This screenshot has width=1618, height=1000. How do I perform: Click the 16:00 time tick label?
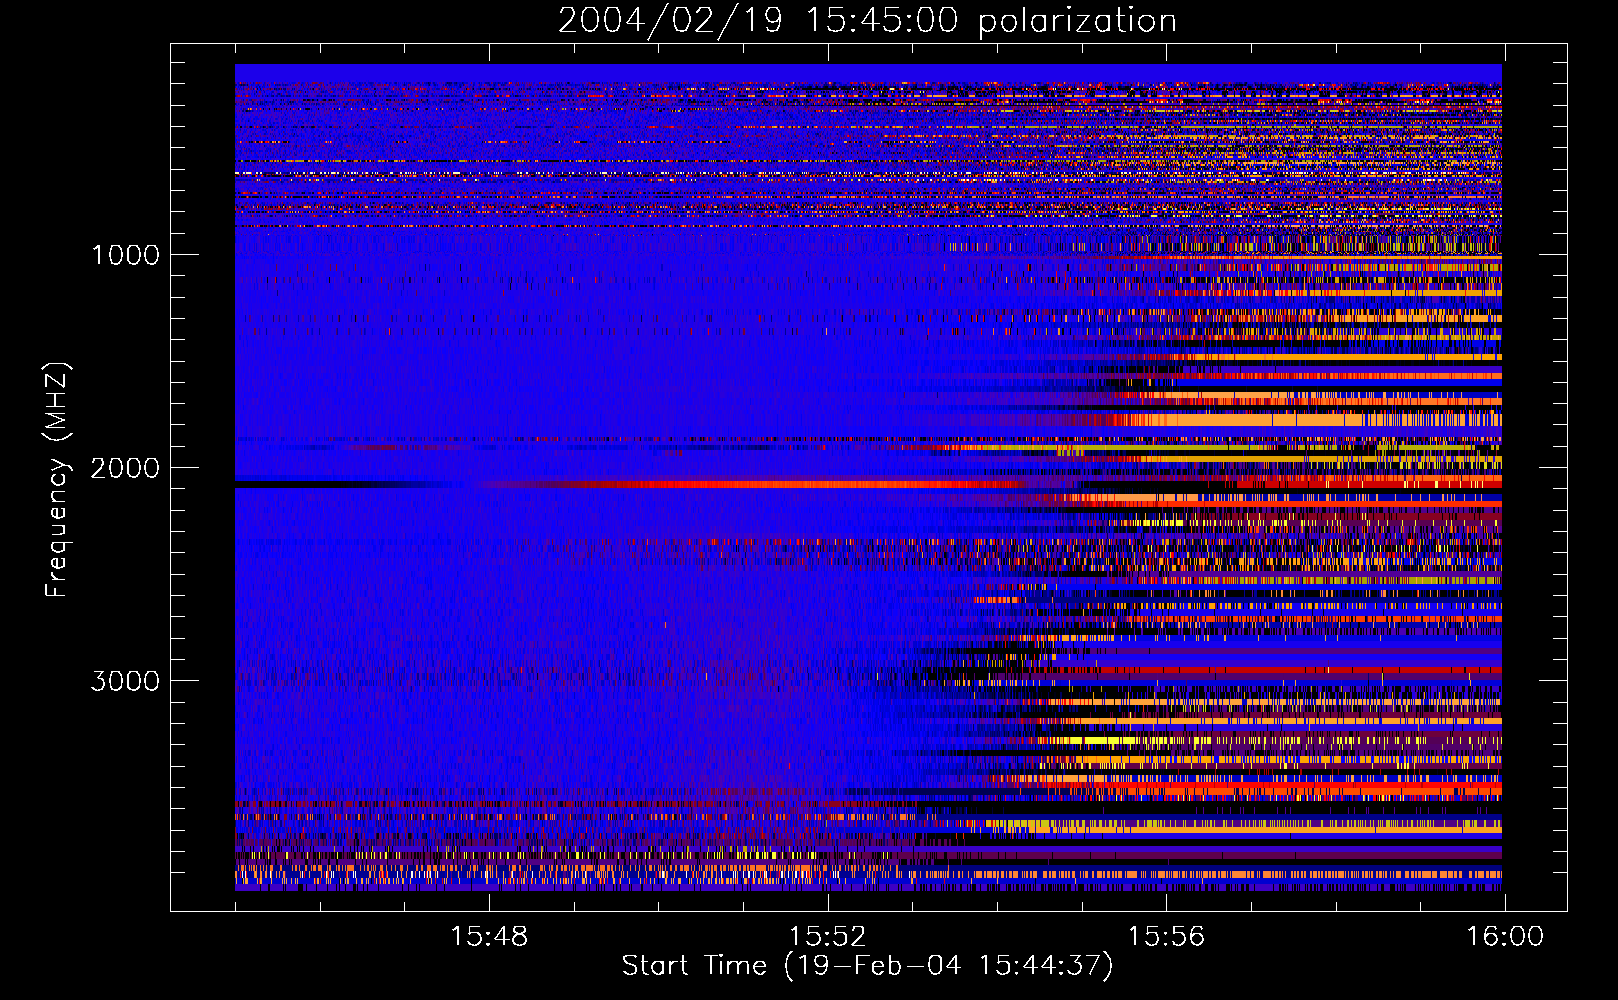(x=1505, y=937)
